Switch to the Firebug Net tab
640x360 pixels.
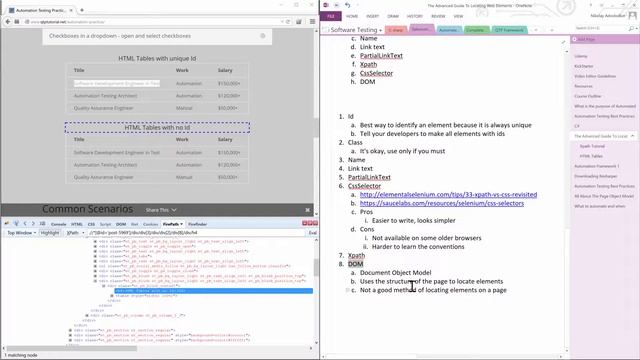point(134,224)
